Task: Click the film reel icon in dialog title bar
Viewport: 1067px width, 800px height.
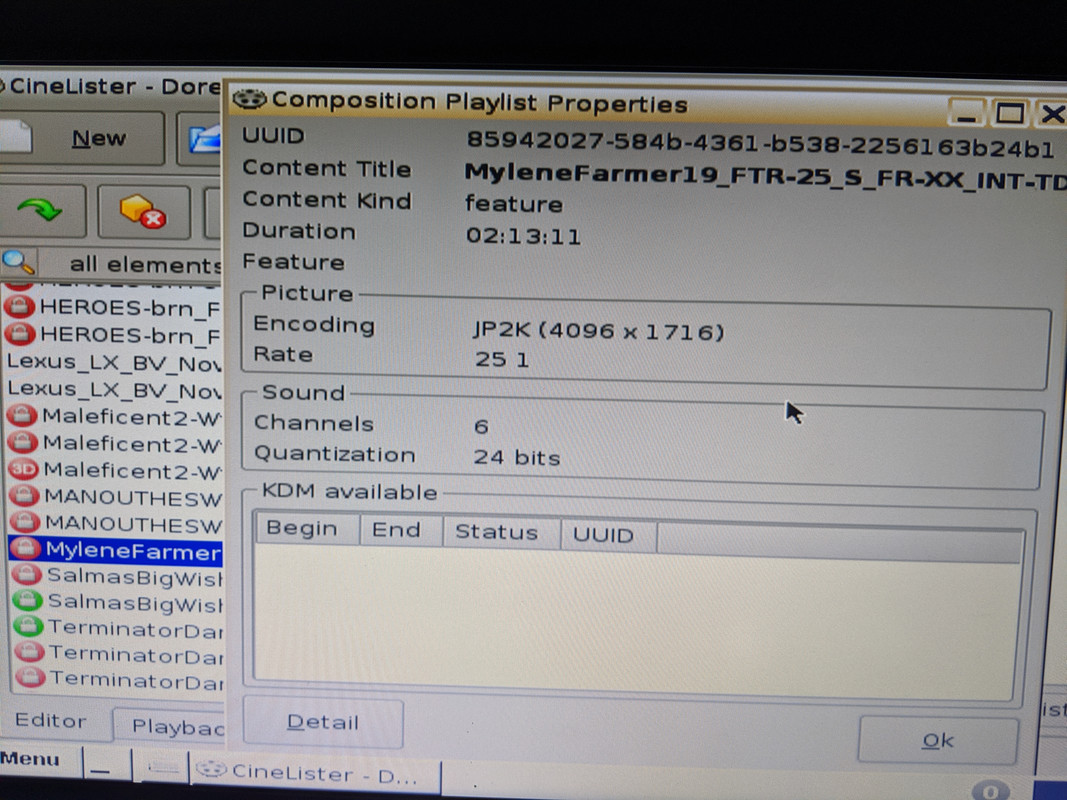Action: click(x=248, y=99)
